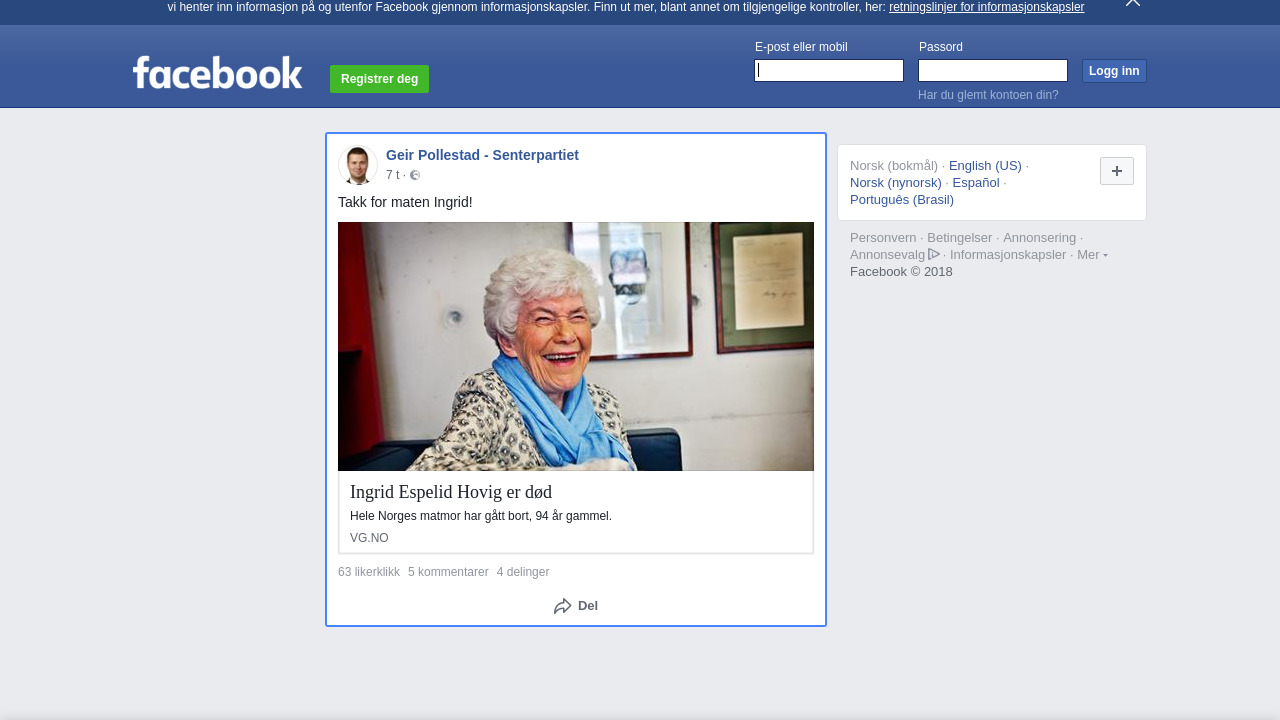
Task: View the 63 likerklikk list
Action: (369, 572)
